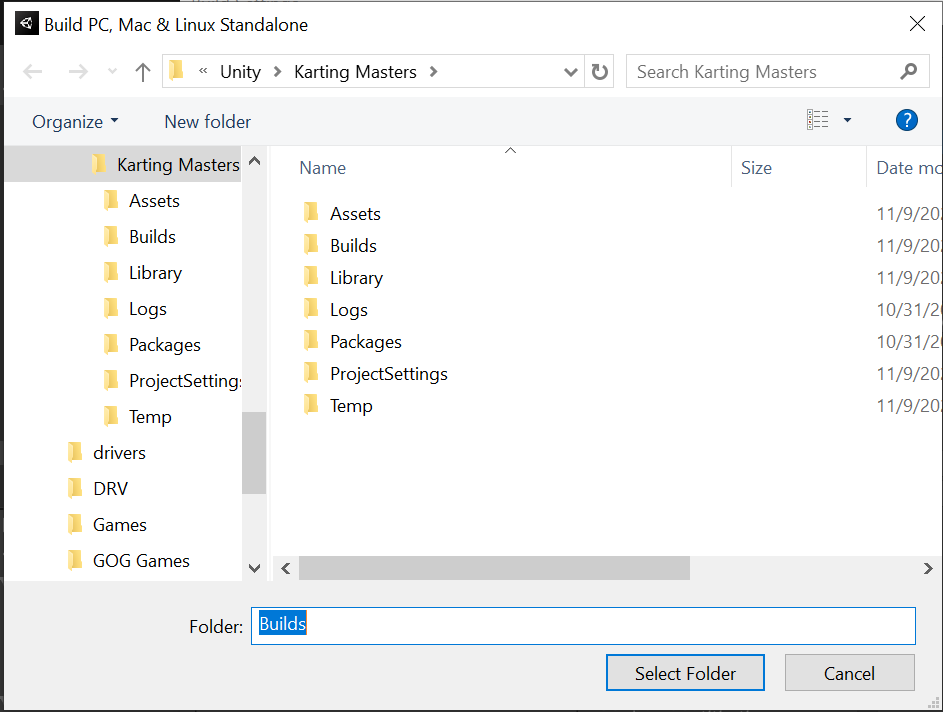Viewport: 943px width, 712px height.
Task: Click the Back navigation arrow
Action: click(33, 72)
